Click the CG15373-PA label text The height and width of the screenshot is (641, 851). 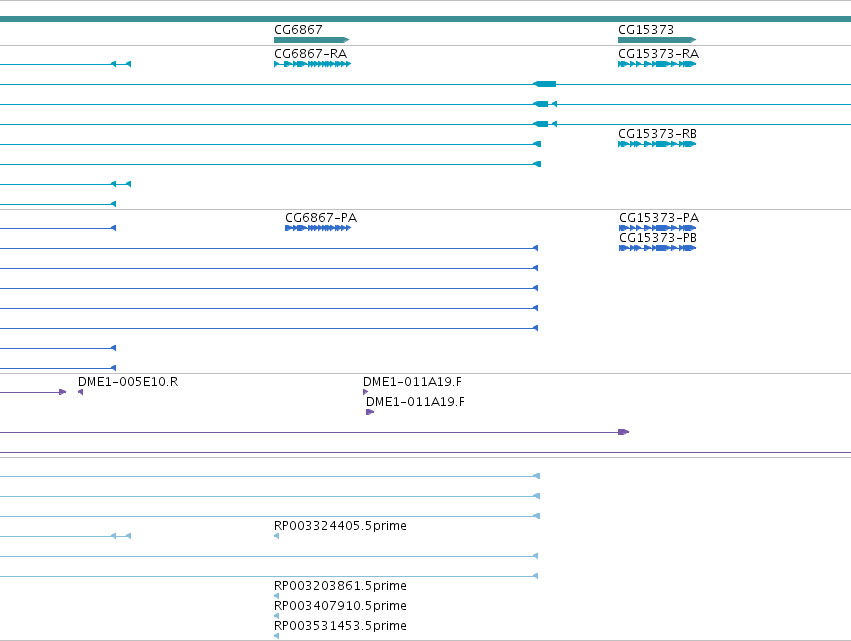coord(659,218)
